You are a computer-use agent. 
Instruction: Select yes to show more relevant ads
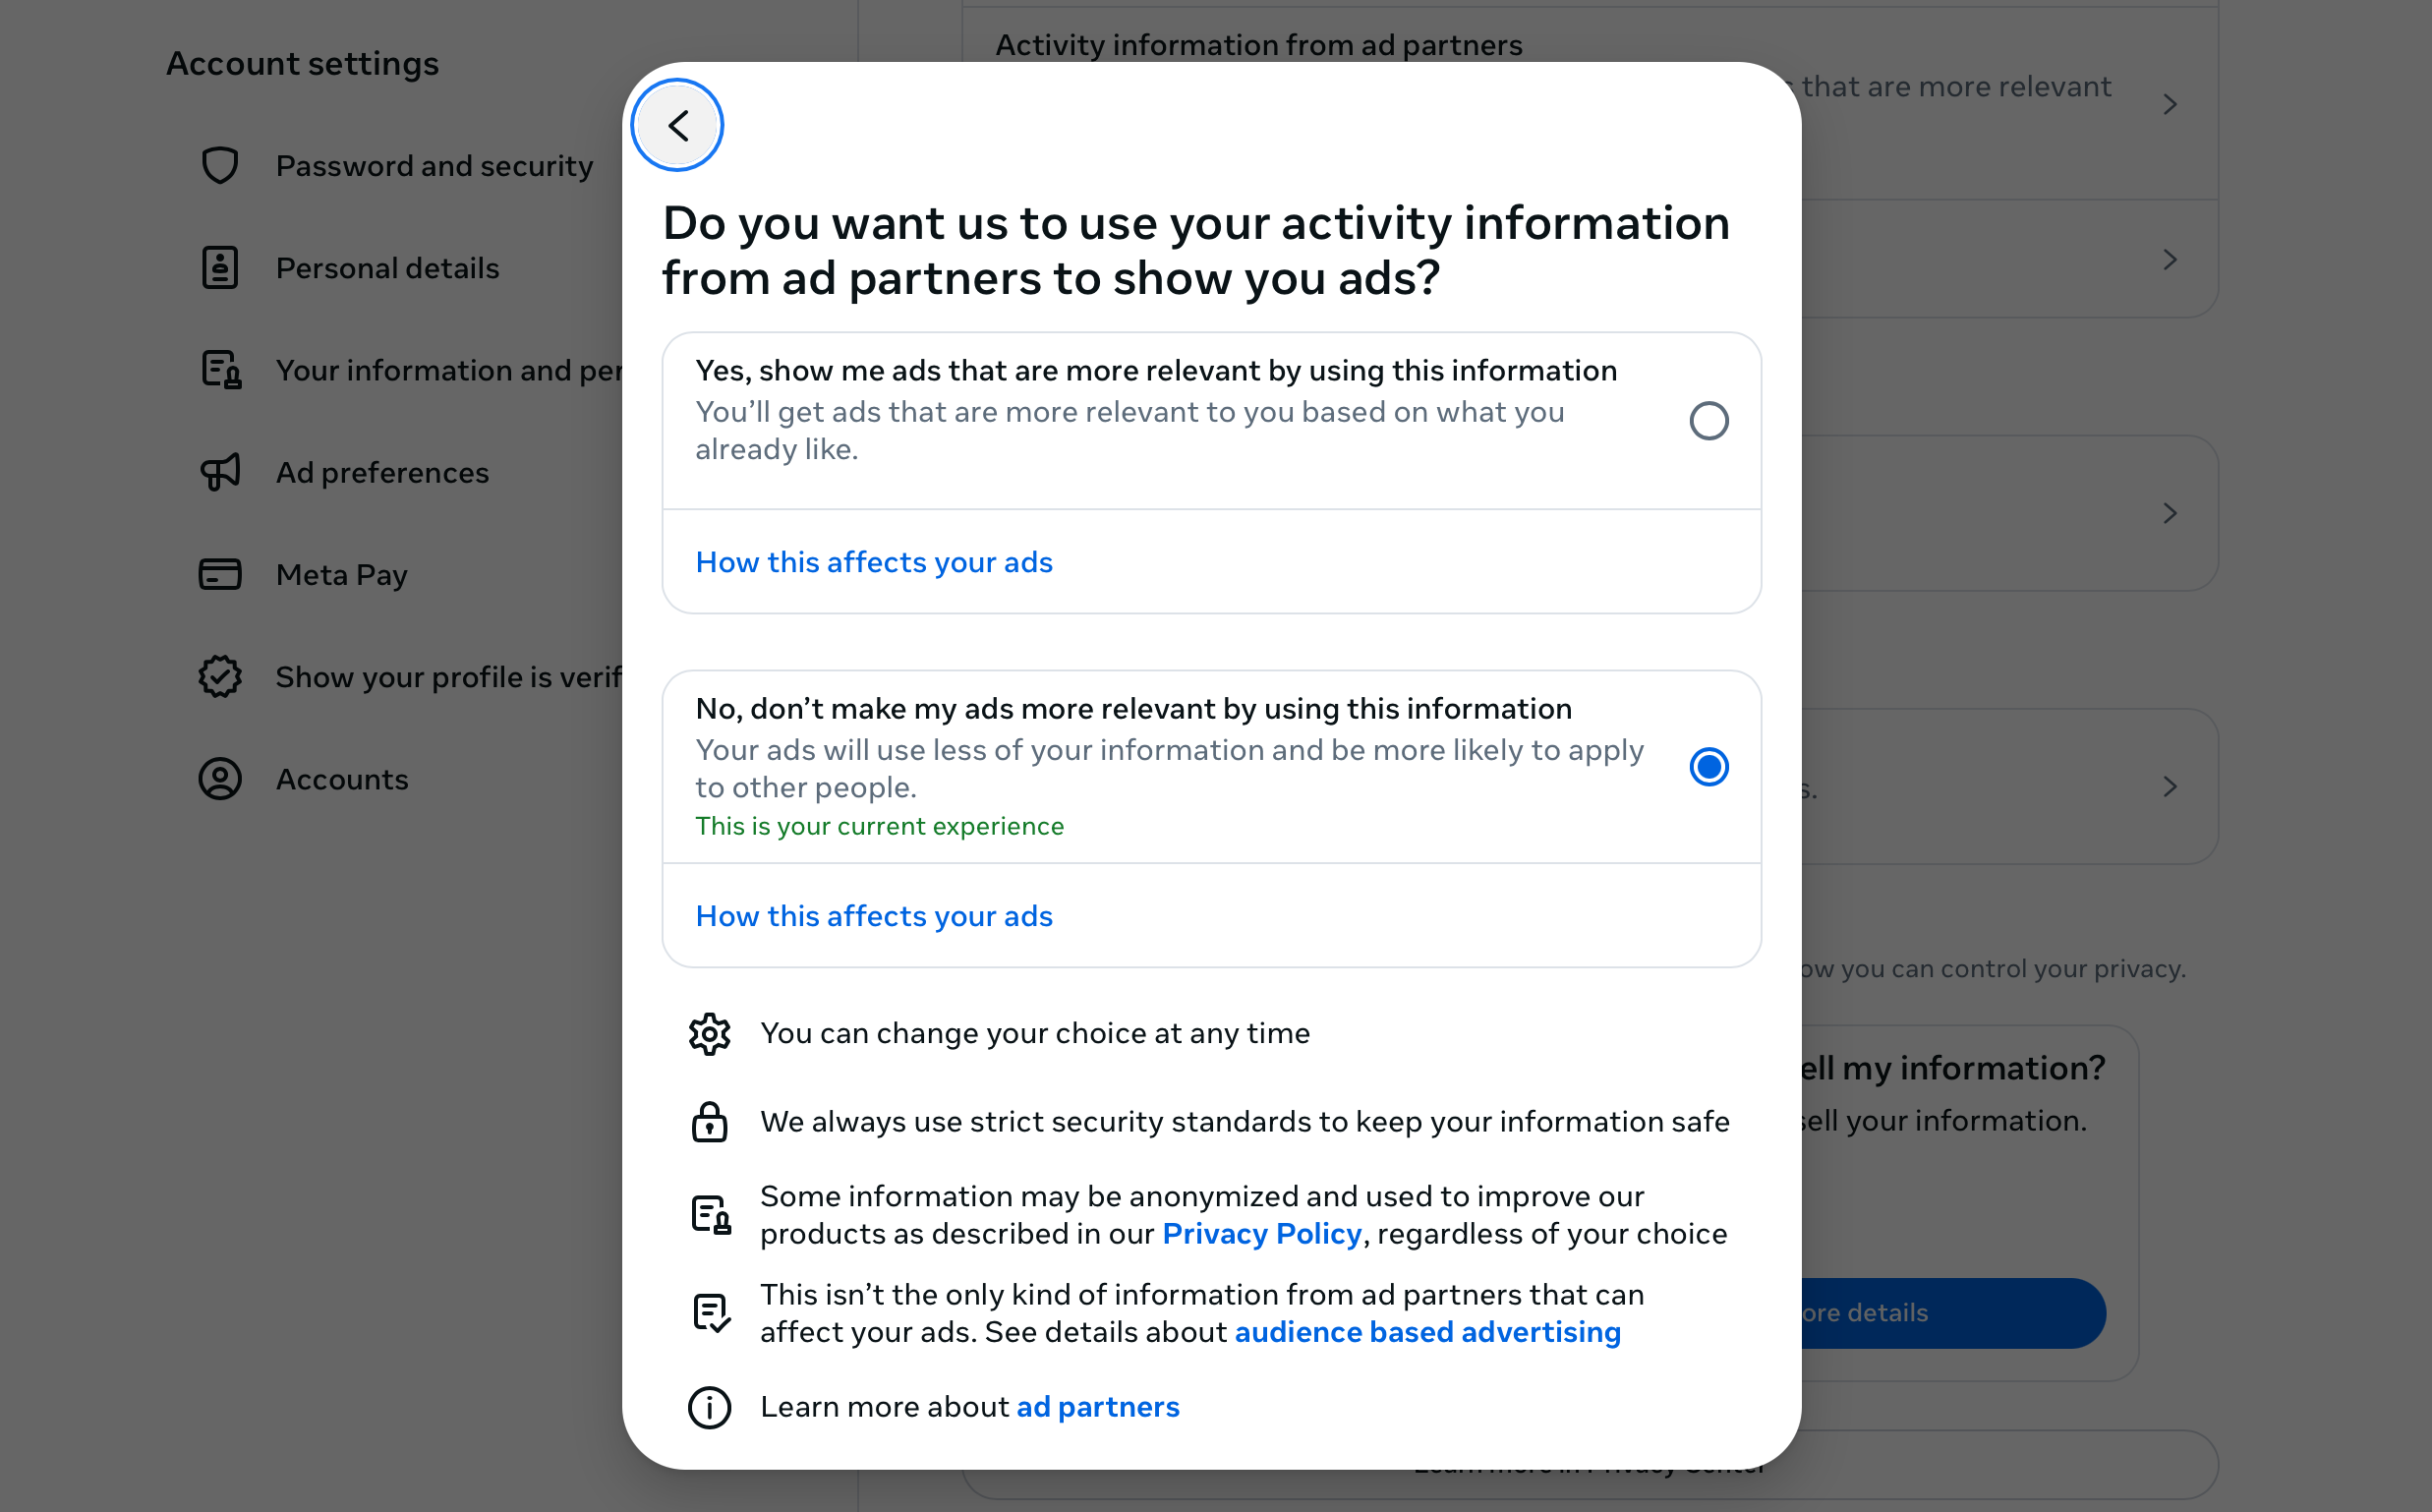1707,420
